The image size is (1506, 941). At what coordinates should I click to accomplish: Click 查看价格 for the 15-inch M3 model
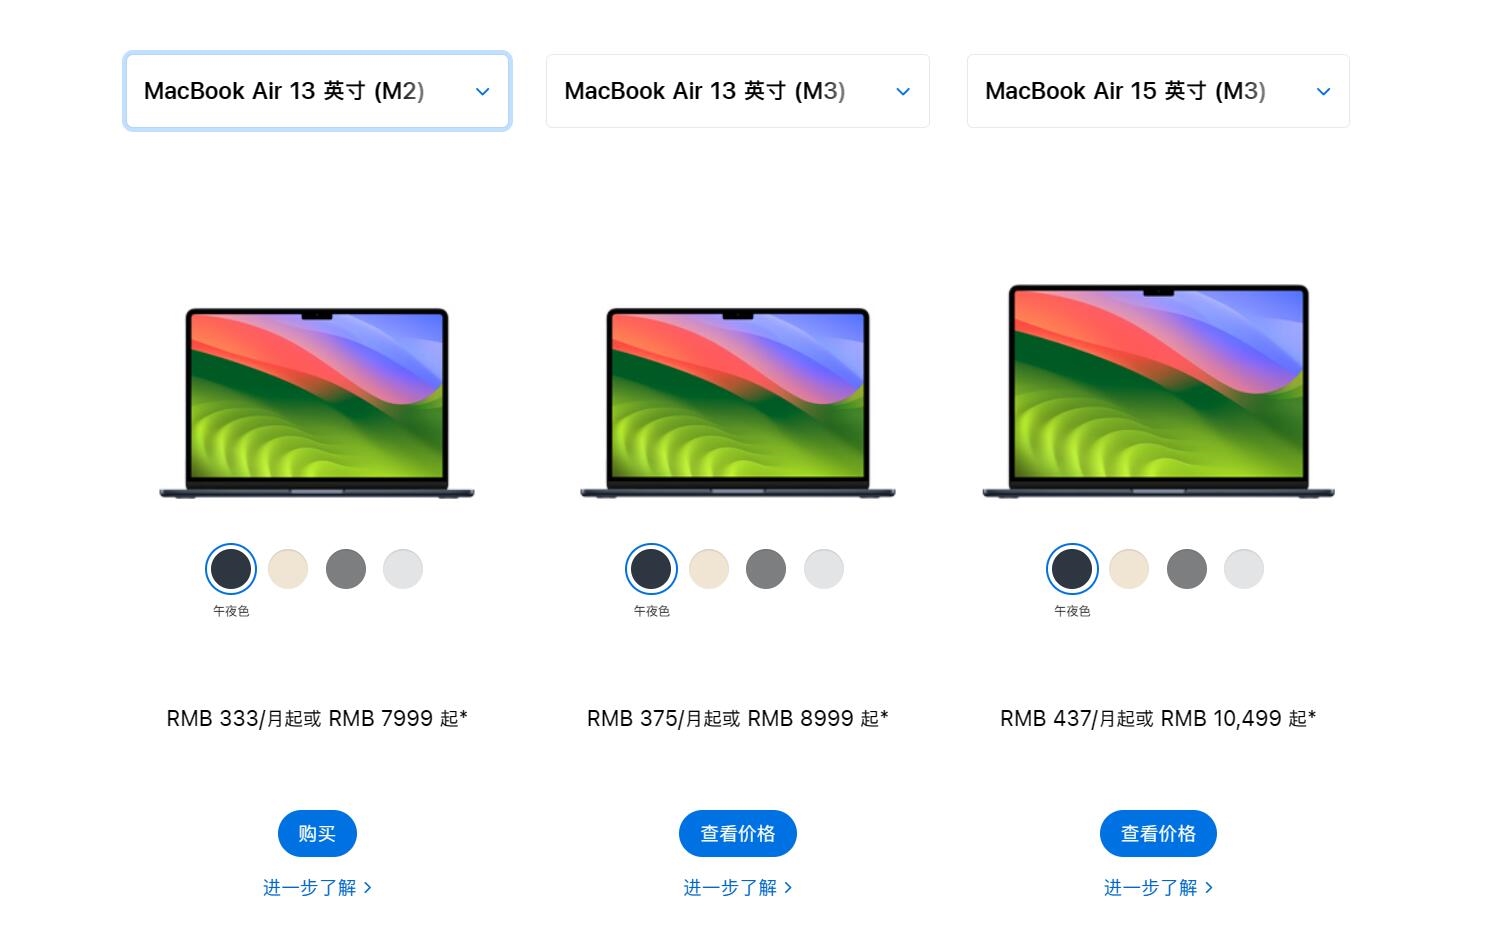(1158, 833)
